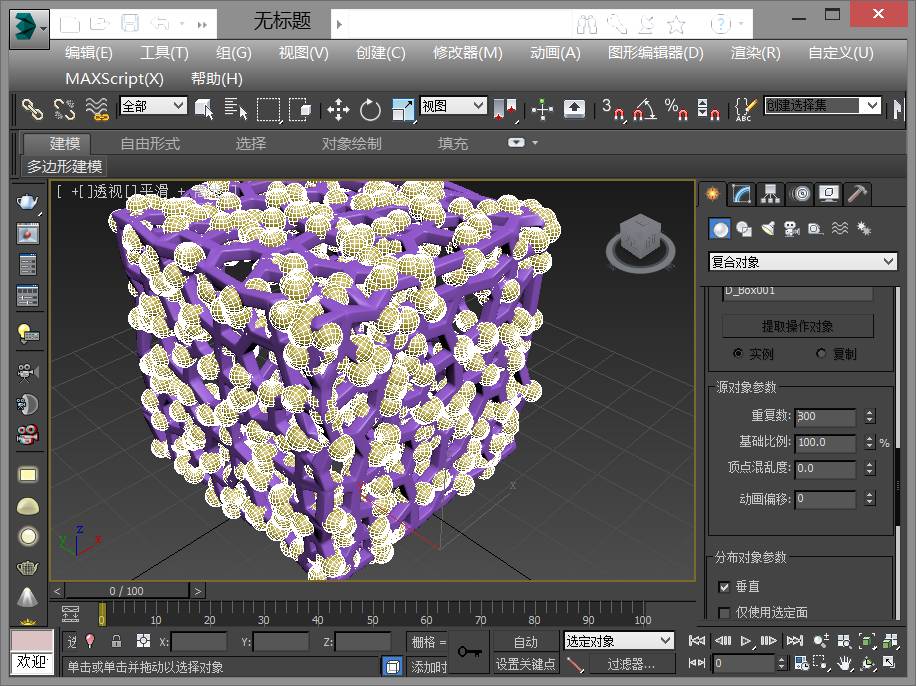
Task: Open the 渲染(R) menu
Action: (755, 53)
